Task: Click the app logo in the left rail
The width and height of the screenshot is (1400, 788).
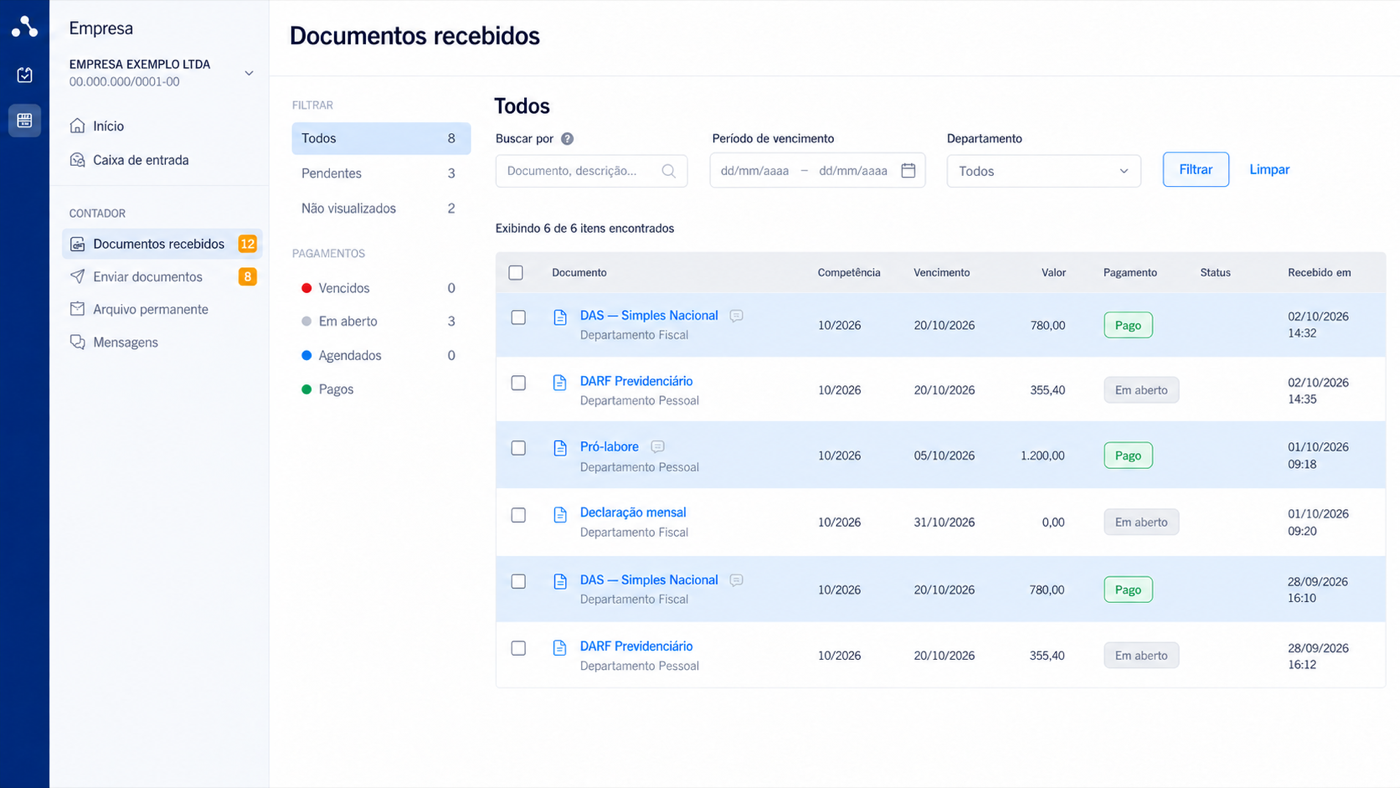Action: pos(24,27)
